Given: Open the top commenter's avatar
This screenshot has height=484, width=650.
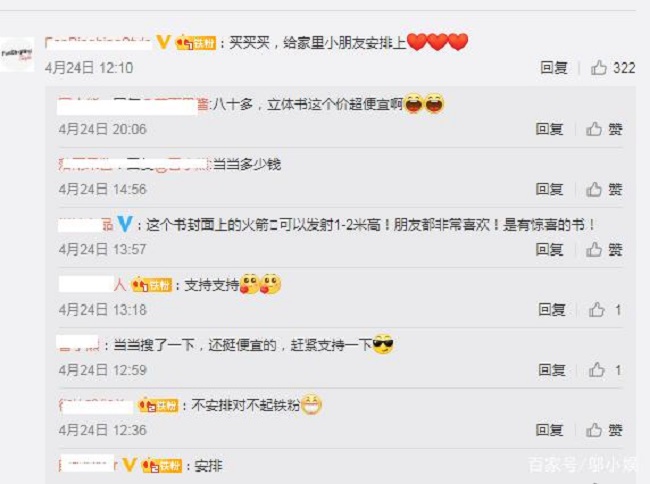Looking at the screenshot, I should click(x=17, y=54).
